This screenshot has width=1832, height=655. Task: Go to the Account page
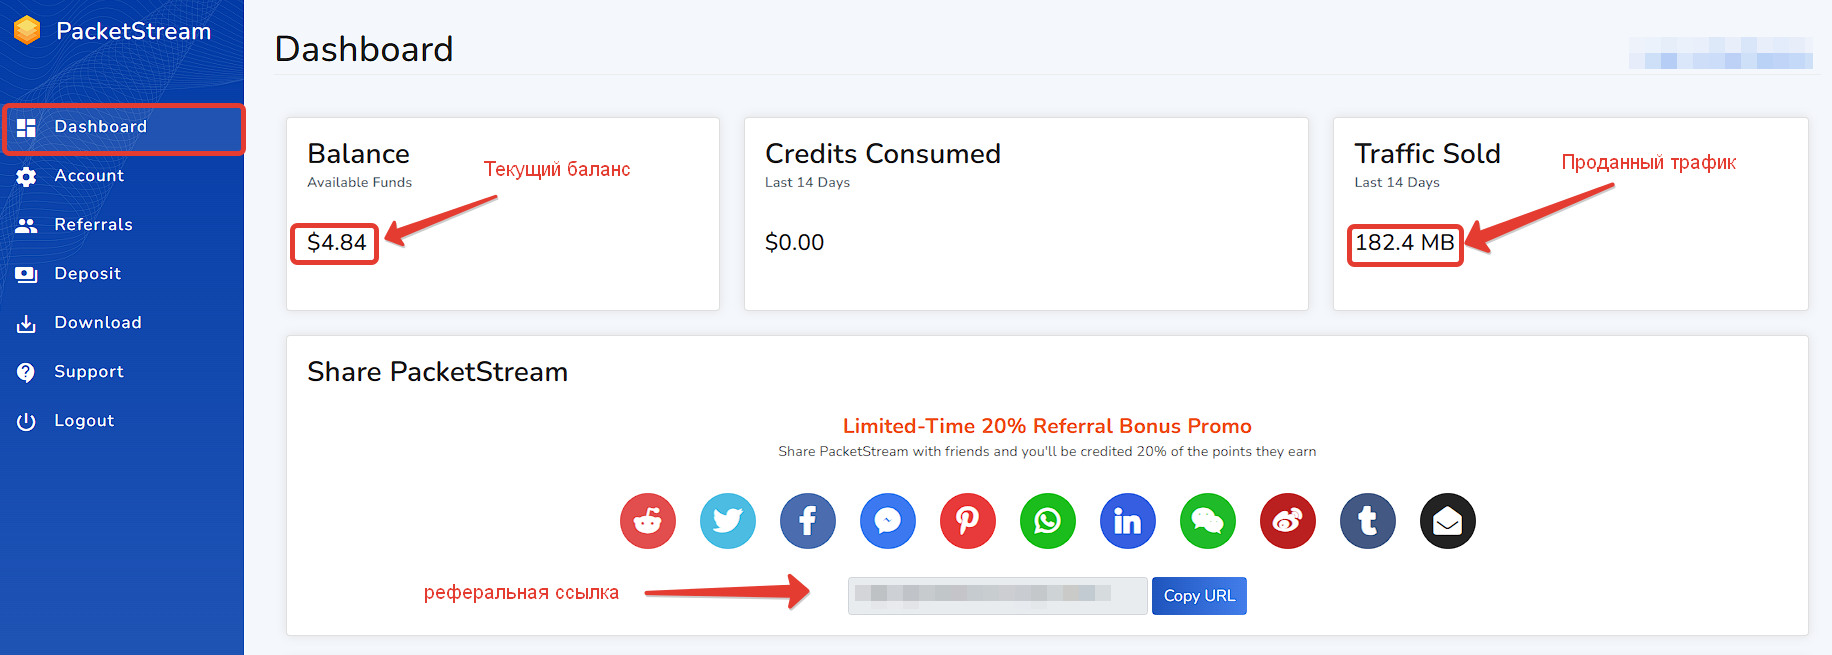click(89, 176)
